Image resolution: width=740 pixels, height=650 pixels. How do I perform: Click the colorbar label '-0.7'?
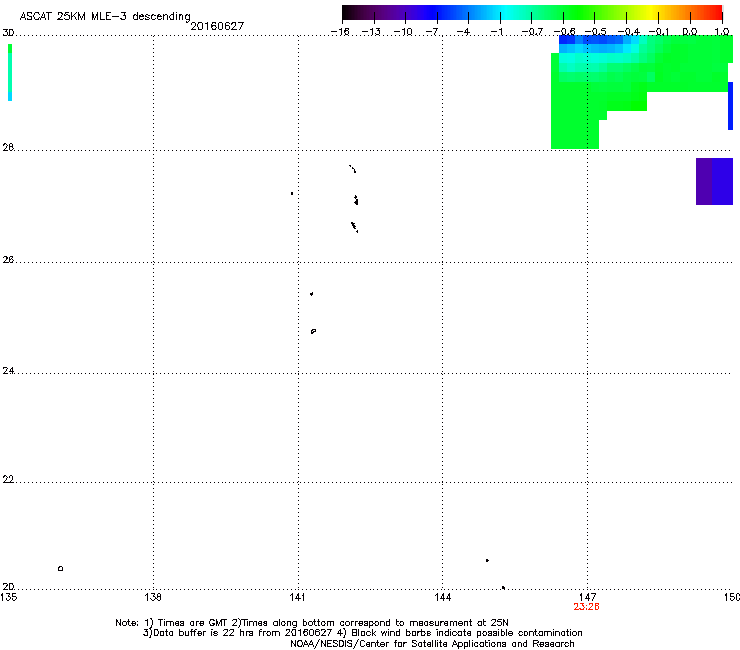(x=532, y=32)
